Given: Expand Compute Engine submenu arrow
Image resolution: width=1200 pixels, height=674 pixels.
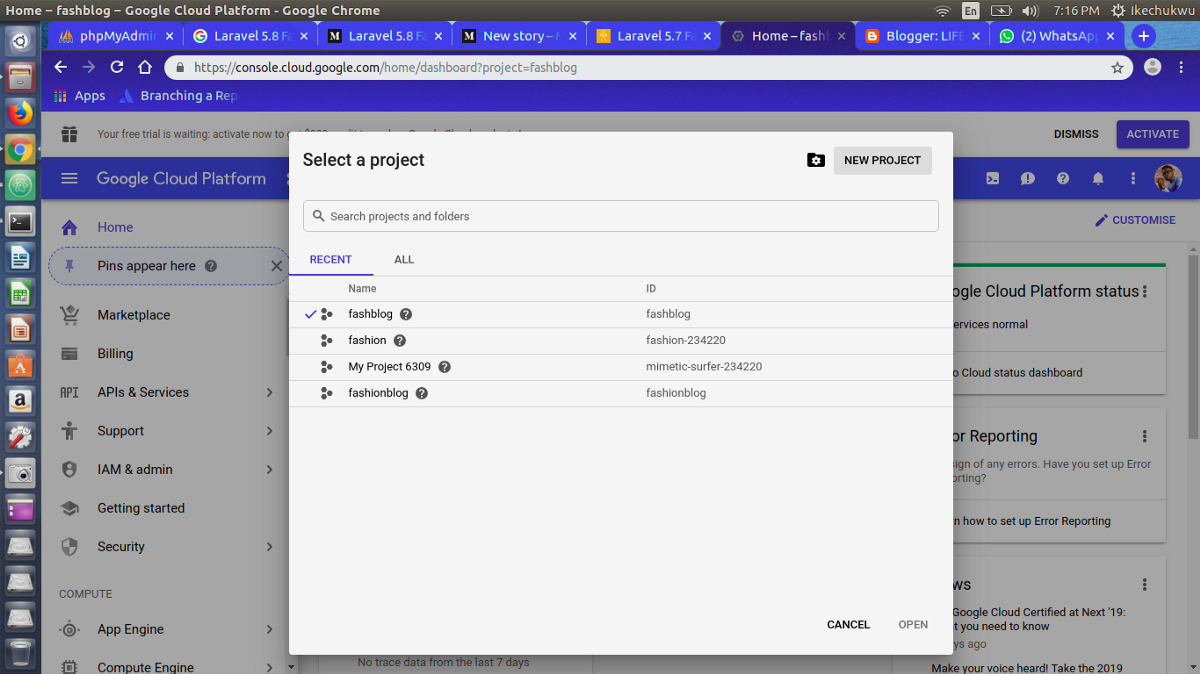Looking at the screenshot, I should tap(270, 667).
